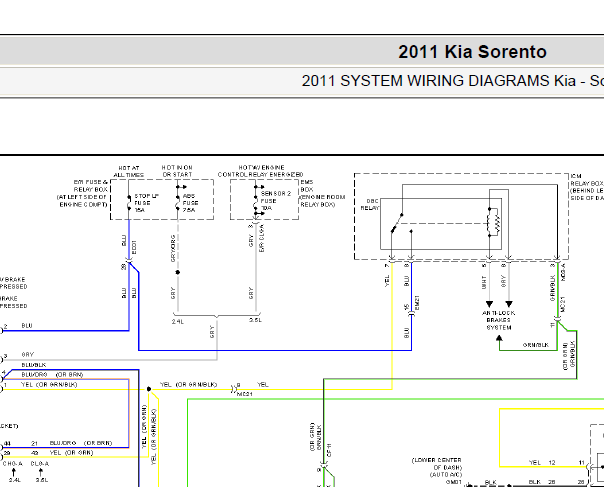Click "HOT W/ ENGINE CONTROL RELAY ENERGIZED" label
The height and width of the screenshot is (487, 604).
click(261, 171)
